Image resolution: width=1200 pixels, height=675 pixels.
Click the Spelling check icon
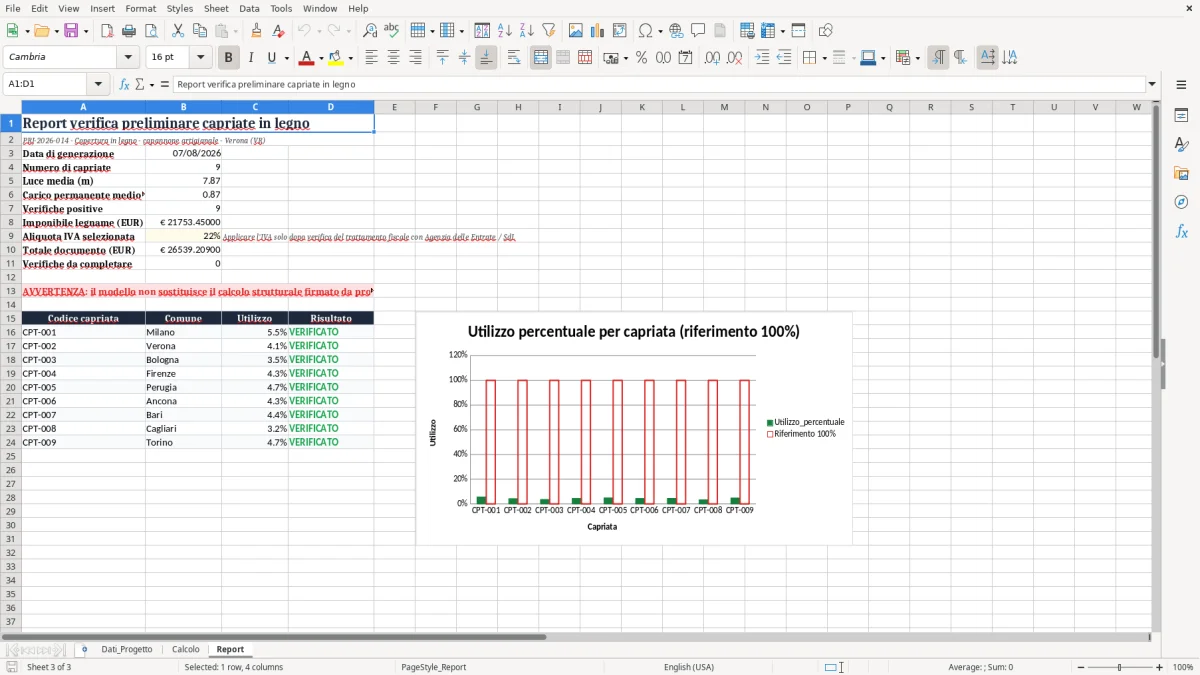(x=392, y=31)
